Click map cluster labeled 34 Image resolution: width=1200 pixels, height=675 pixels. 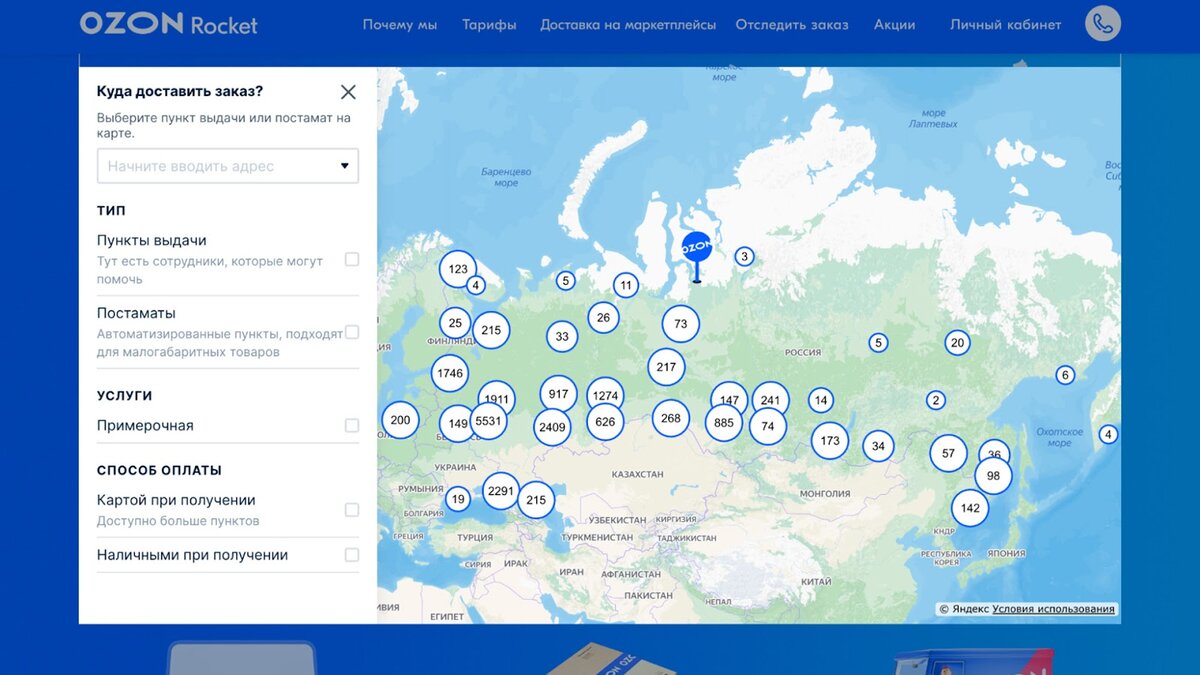click(878, 446)
